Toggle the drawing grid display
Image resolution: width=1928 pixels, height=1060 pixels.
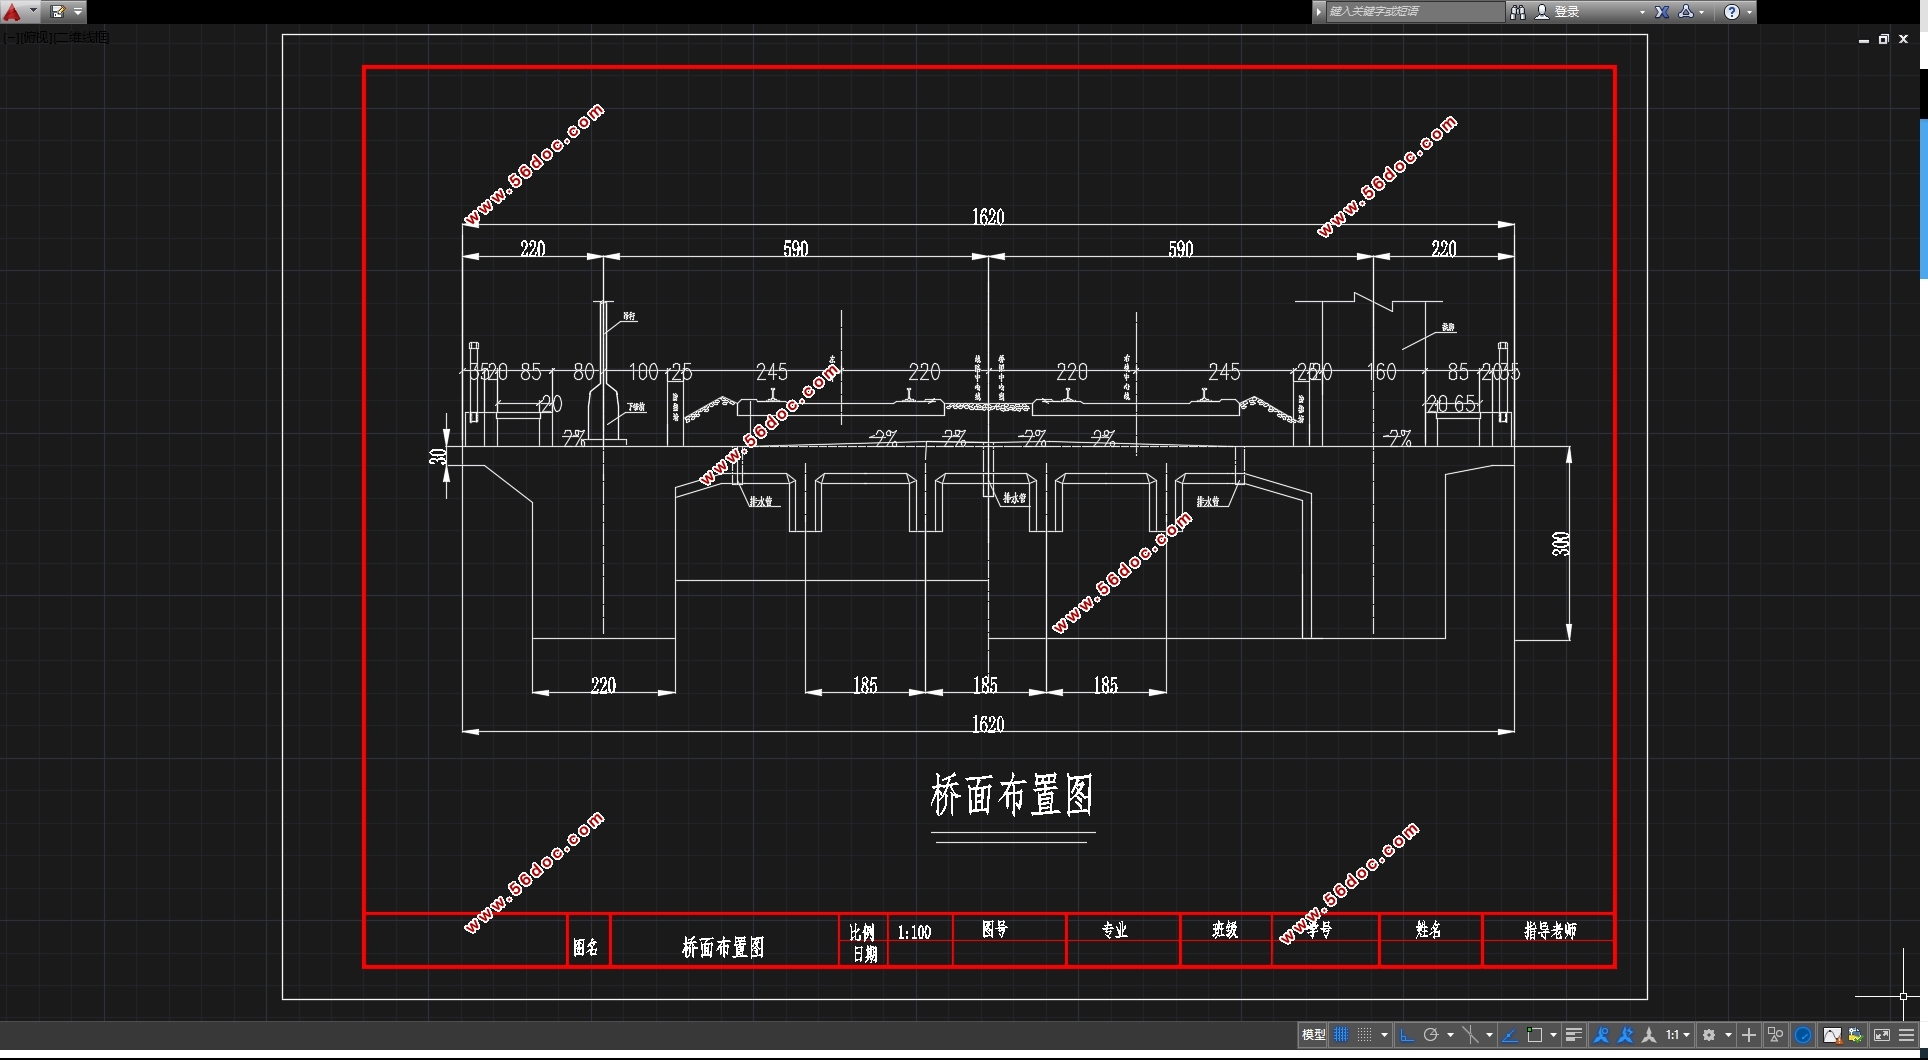[1341, 1035]
